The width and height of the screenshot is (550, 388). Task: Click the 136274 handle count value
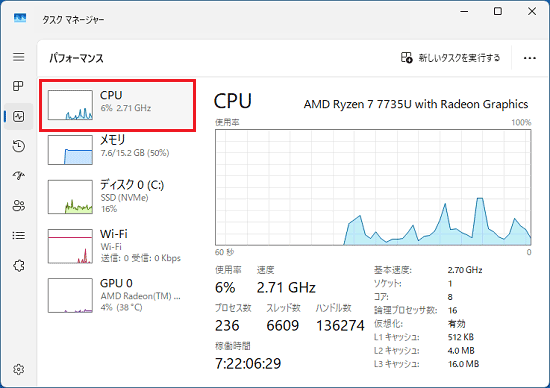340,326
